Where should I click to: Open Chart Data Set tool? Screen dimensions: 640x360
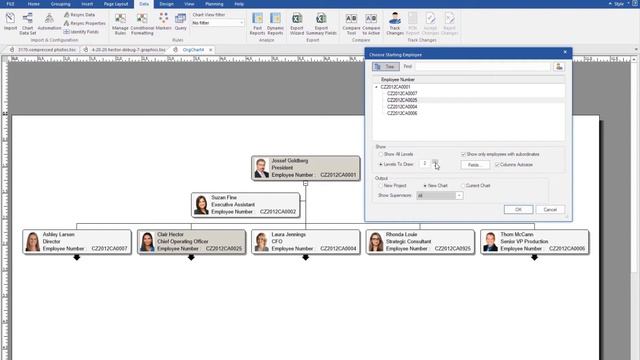[x=27, y=23]
